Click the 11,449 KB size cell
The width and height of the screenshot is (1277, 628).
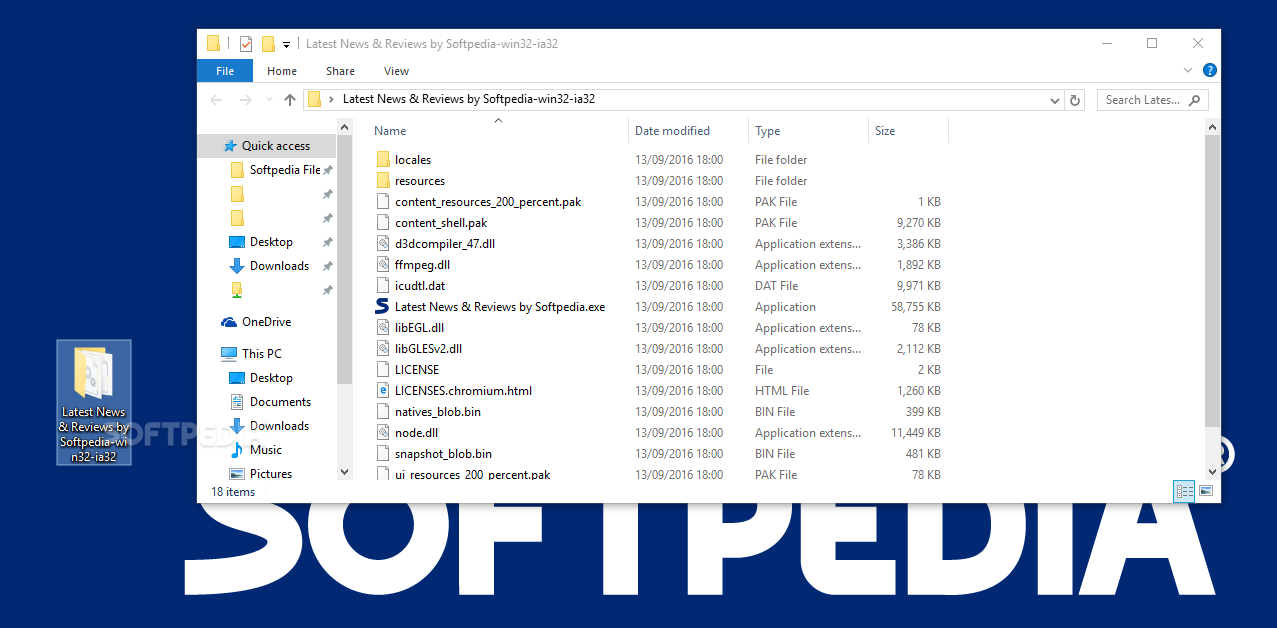[x=915, y=433]
